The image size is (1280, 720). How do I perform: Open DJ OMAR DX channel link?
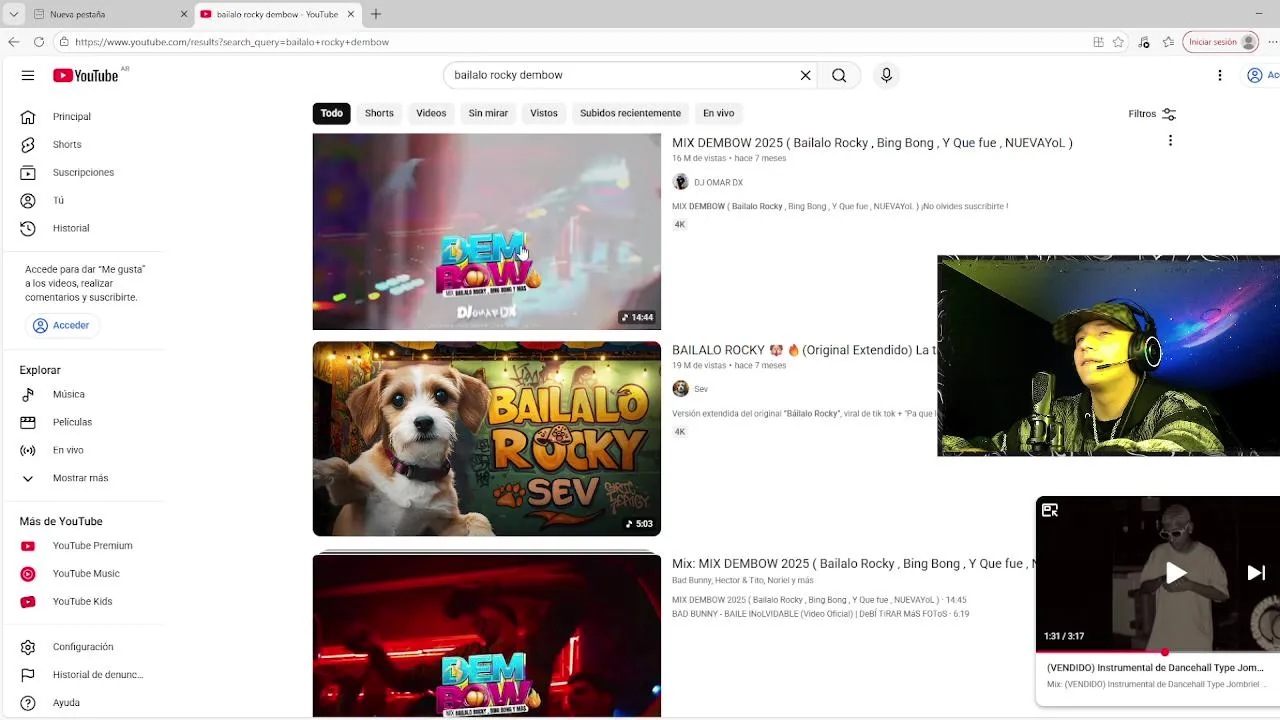[718, 183]
